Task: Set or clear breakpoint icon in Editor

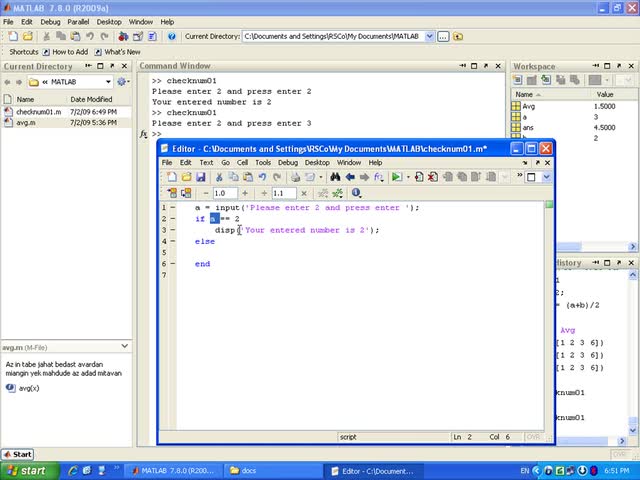Action: point(419,177)
